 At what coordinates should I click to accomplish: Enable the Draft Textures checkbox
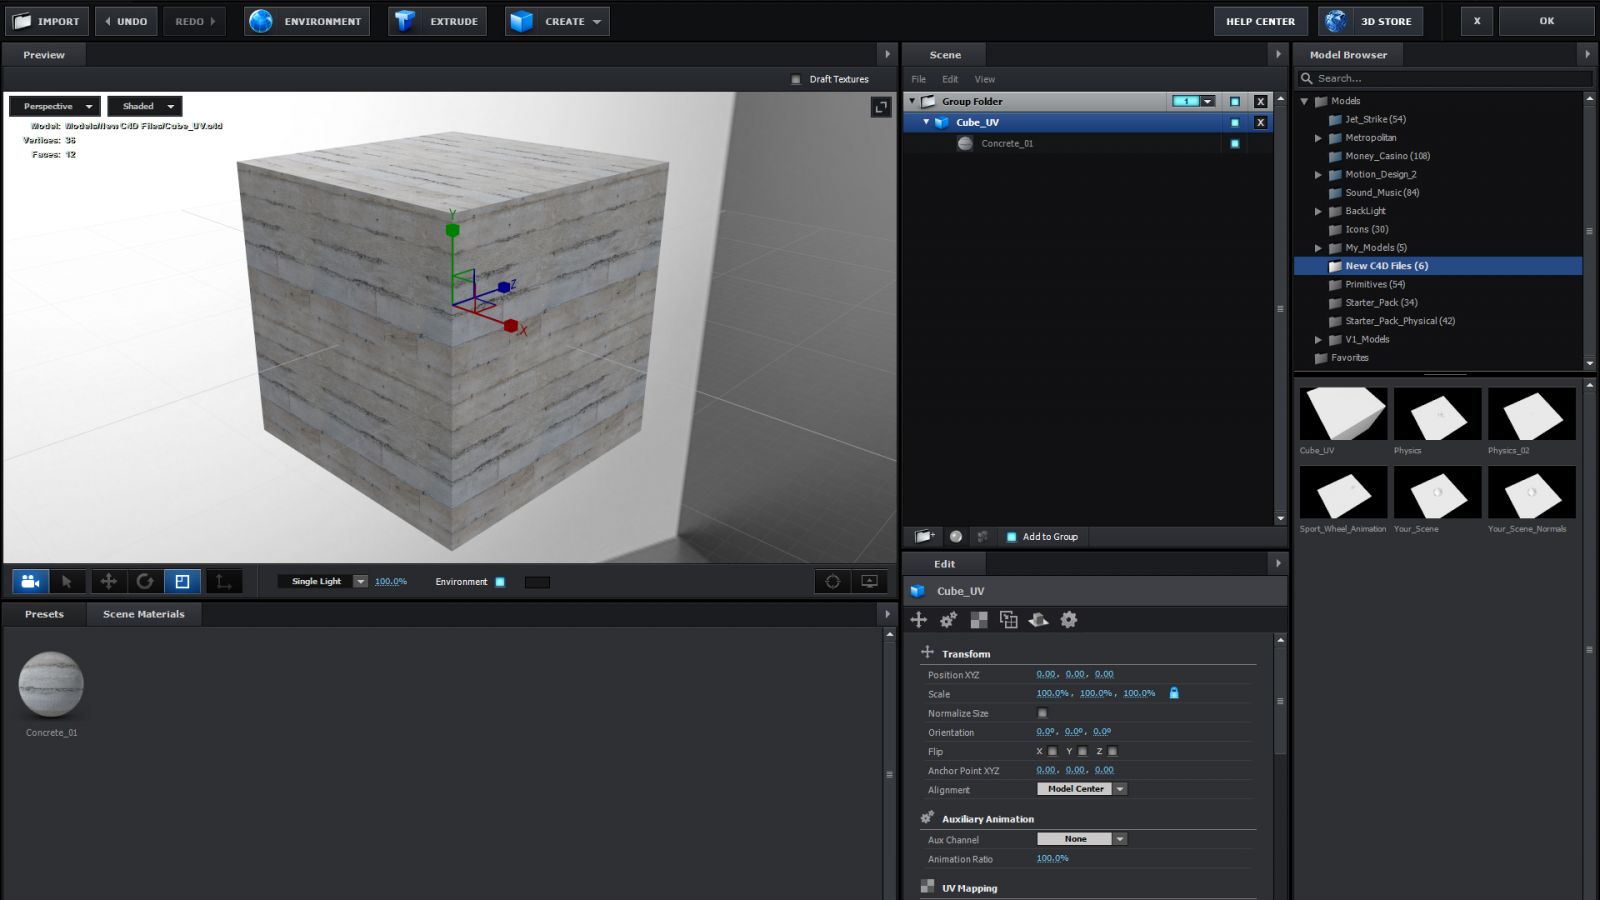click(x=796, y=79)
